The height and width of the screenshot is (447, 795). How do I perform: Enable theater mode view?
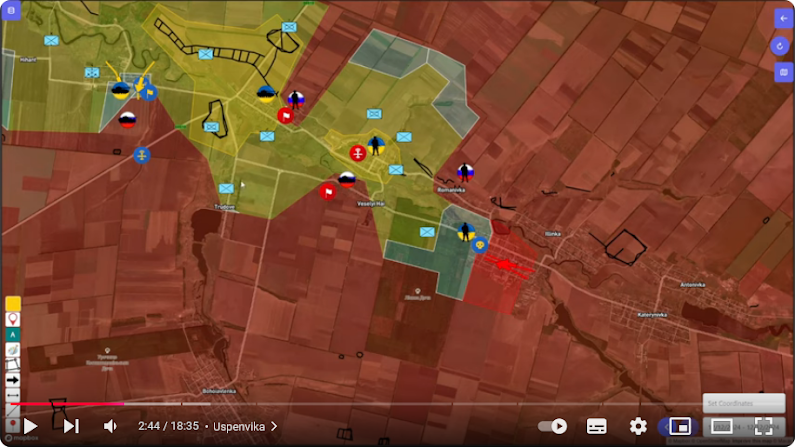[721, 426]
